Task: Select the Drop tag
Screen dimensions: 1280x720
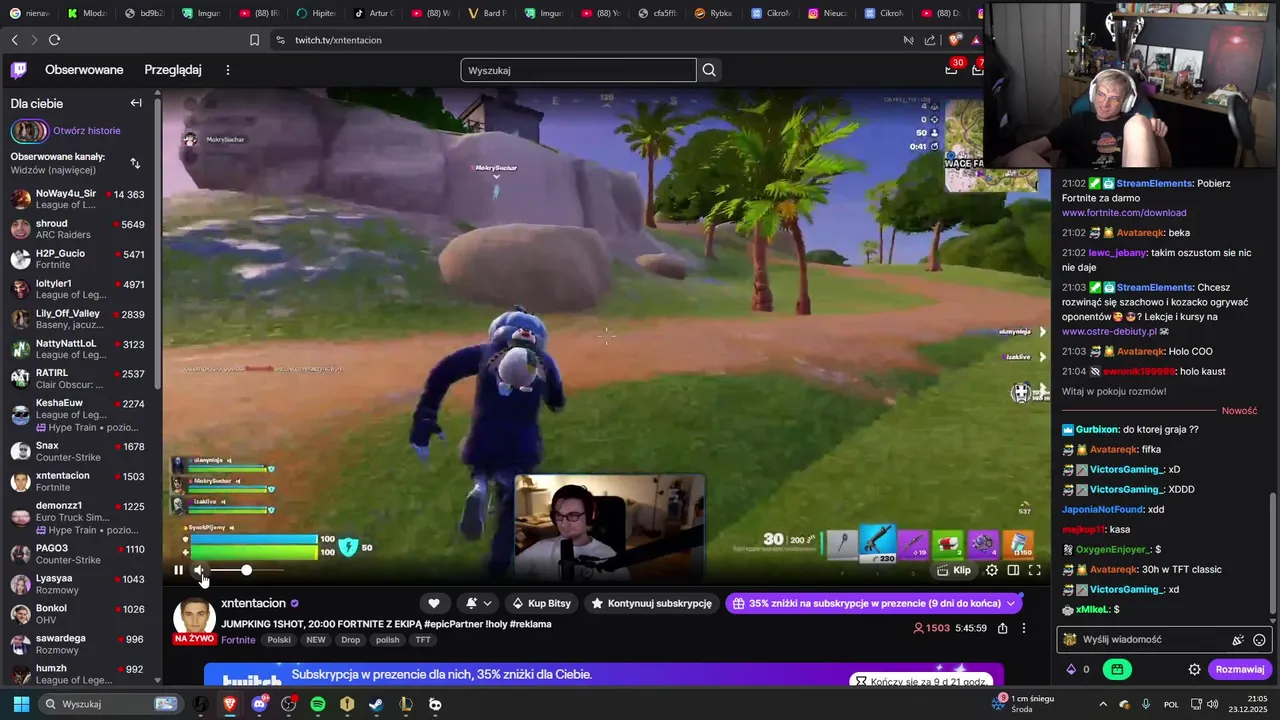Action: (x=350, y=640)
